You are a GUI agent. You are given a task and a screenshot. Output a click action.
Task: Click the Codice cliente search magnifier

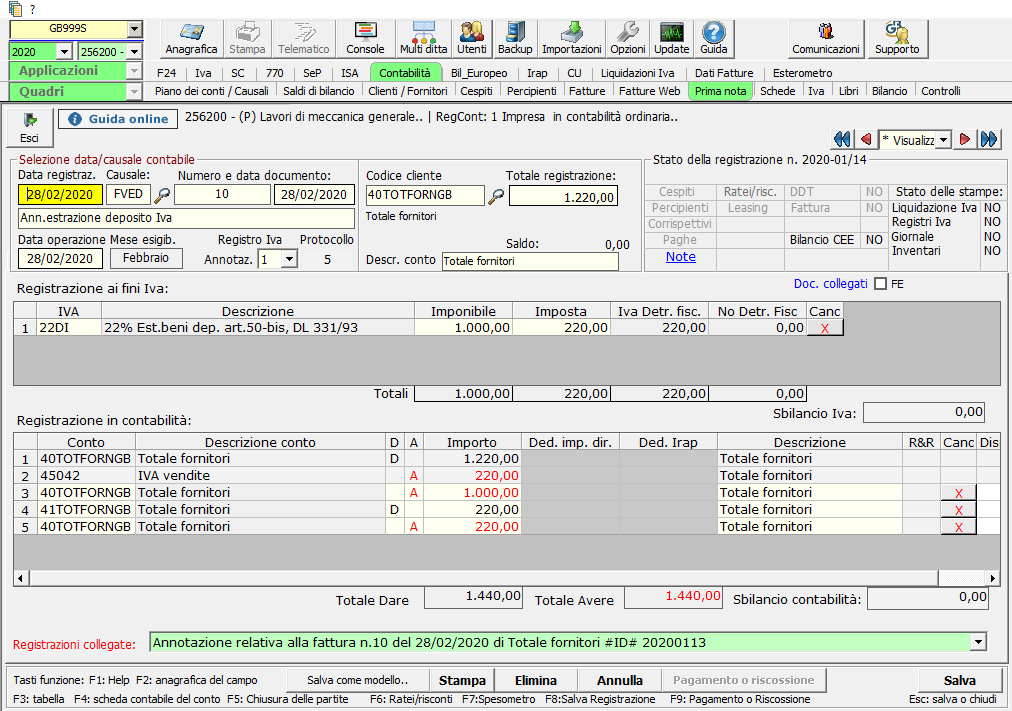click(496, 196)
